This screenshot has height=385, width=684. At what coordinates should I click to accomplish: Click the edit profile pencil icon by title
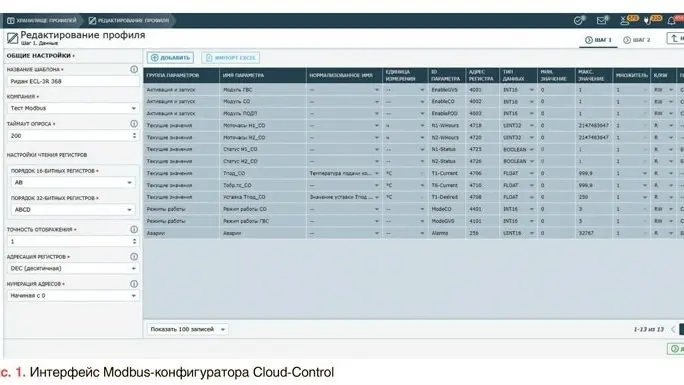tap(12, 38)
